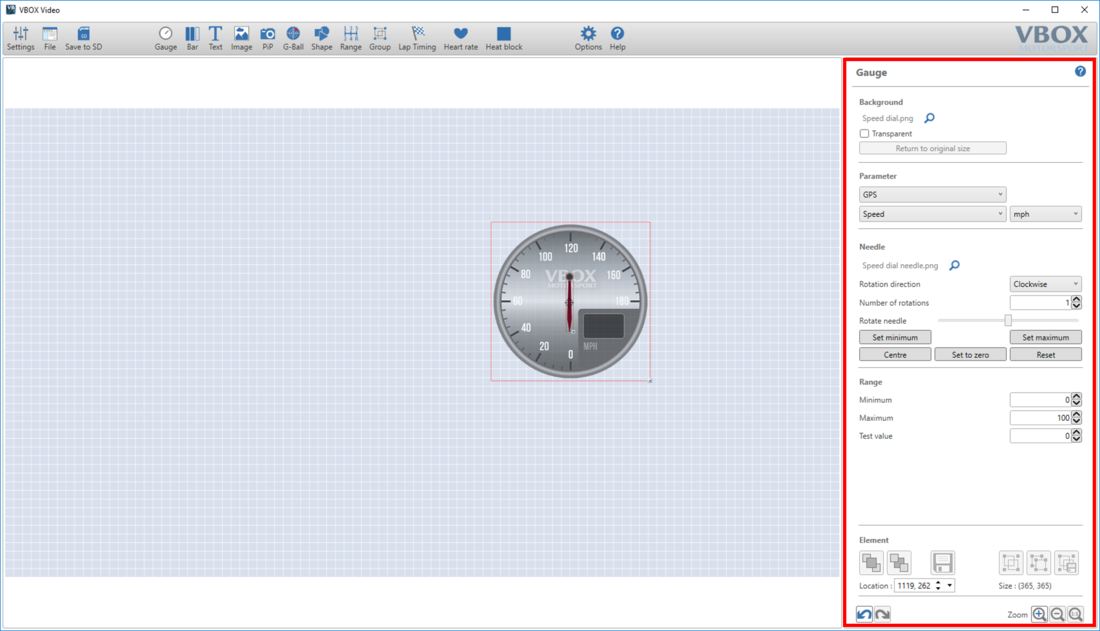Click the Centre button
Screen dimensions: 1100x631
[895, 354]
